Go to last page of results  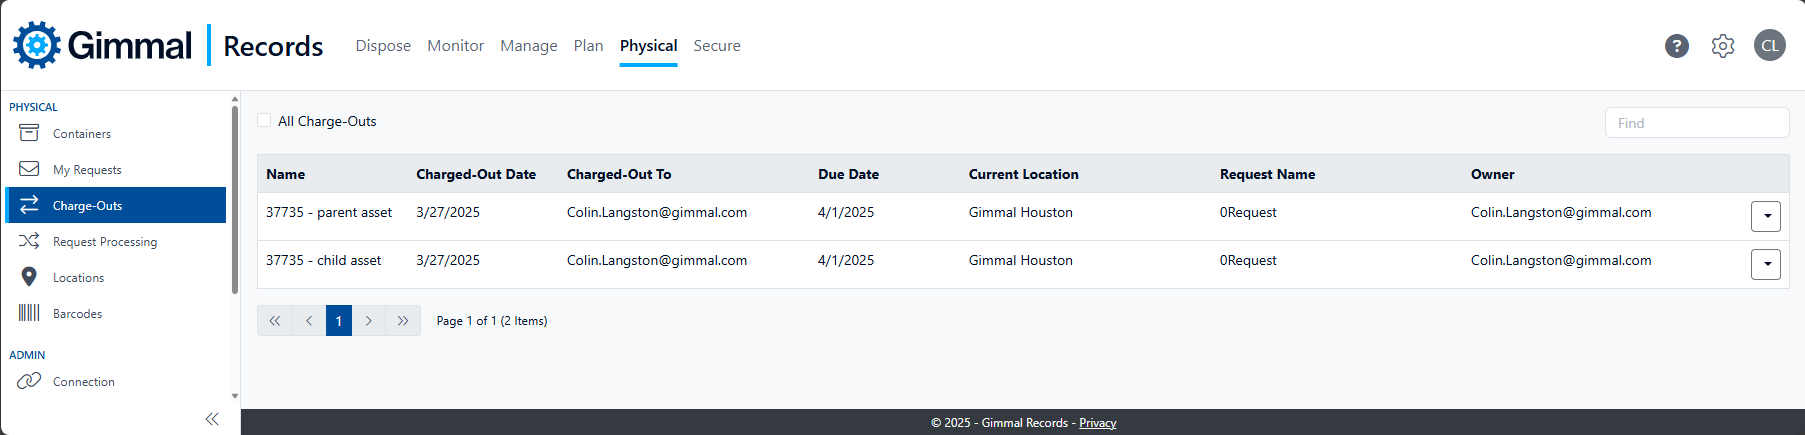pyautogui.click(x=403, y=321)
